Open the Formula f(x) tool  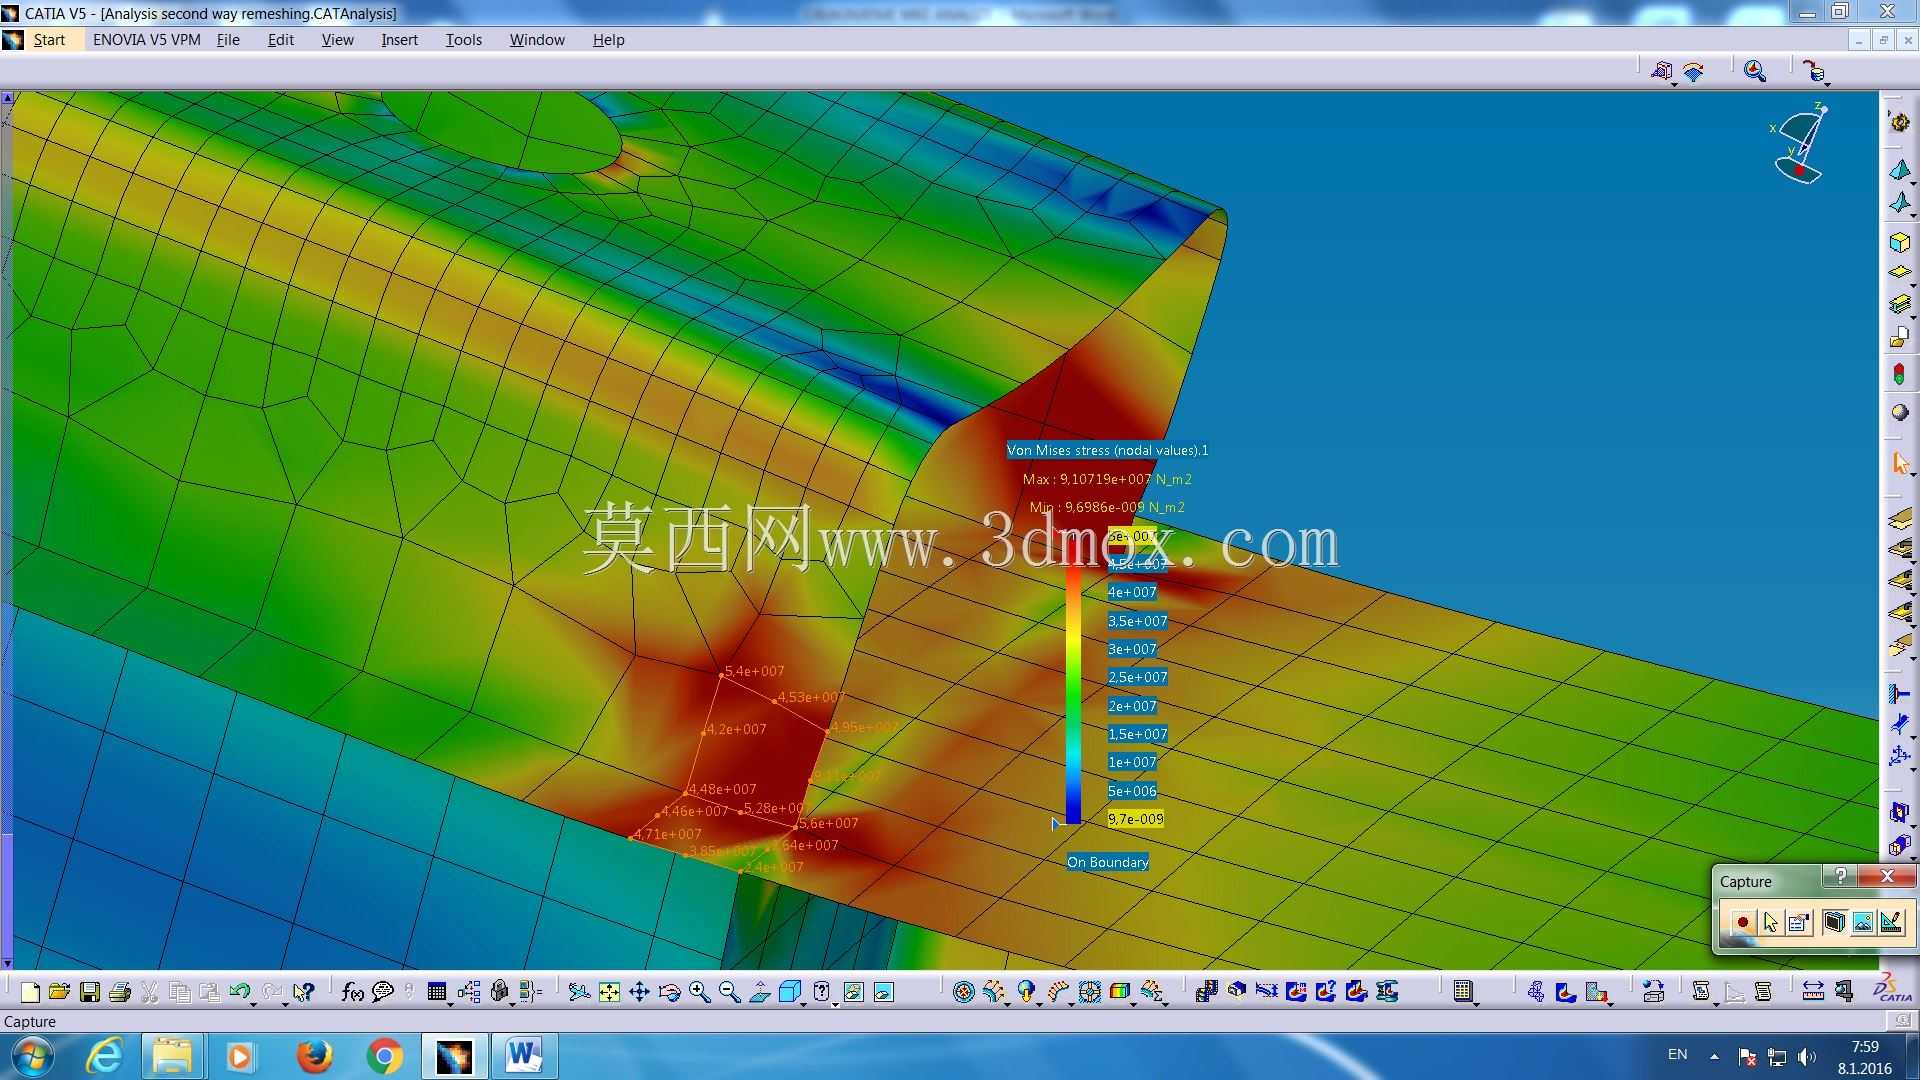[352, 992]
